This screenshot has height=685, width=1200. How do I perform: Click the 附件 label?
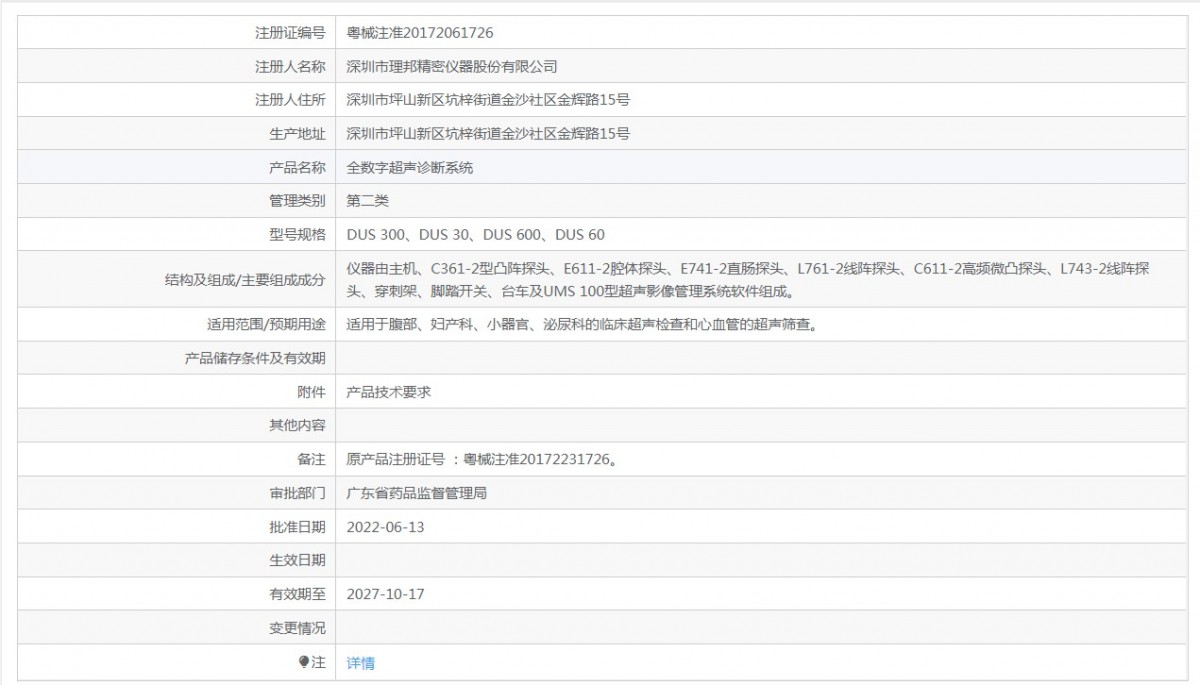[x=312, y=392]
